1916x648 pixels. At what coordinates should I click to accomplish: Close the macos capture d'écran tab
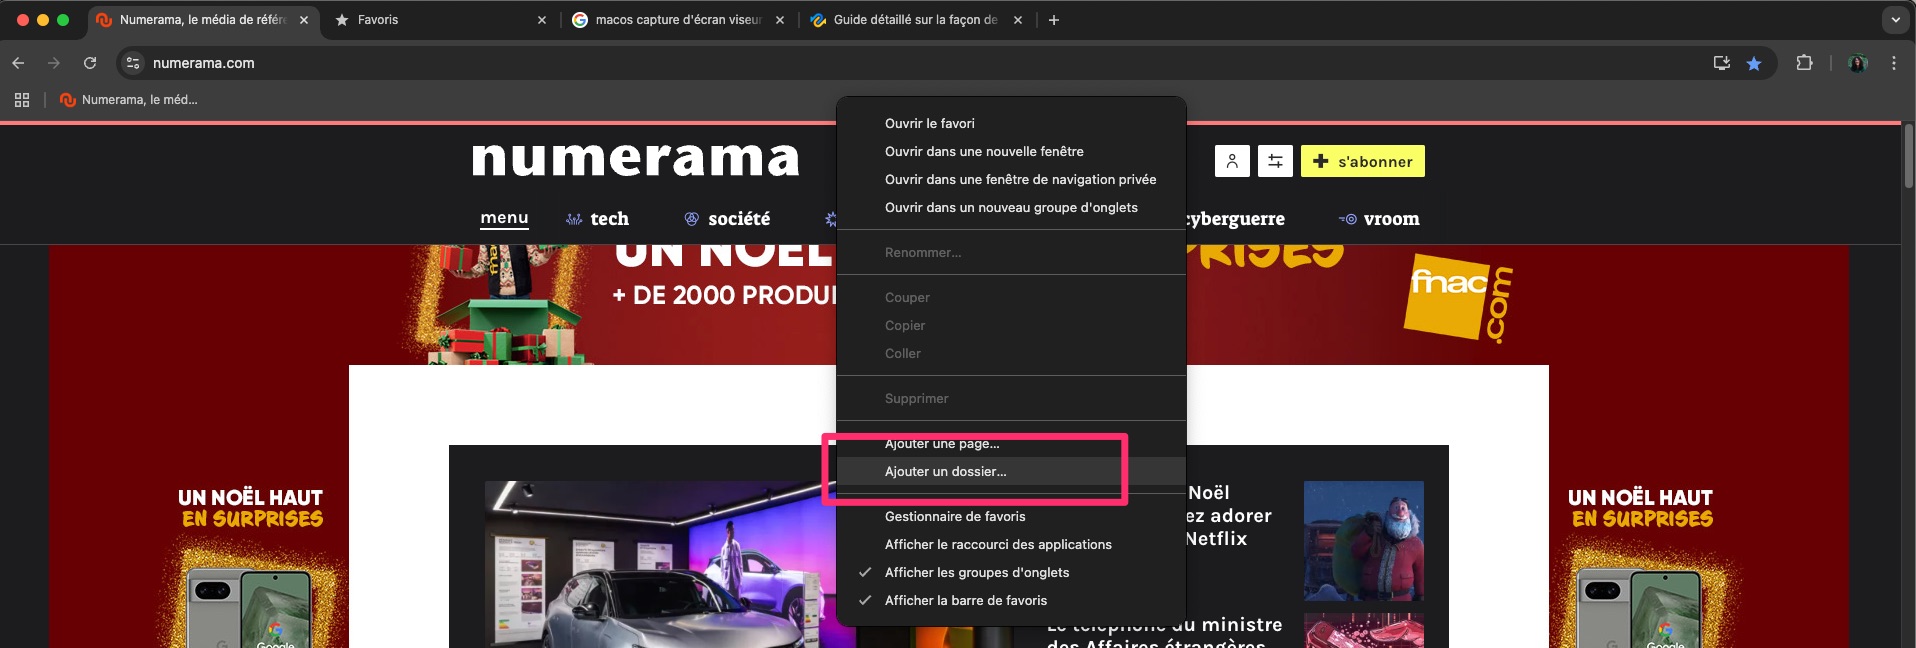pyautogui.click(x=780, y=20)
